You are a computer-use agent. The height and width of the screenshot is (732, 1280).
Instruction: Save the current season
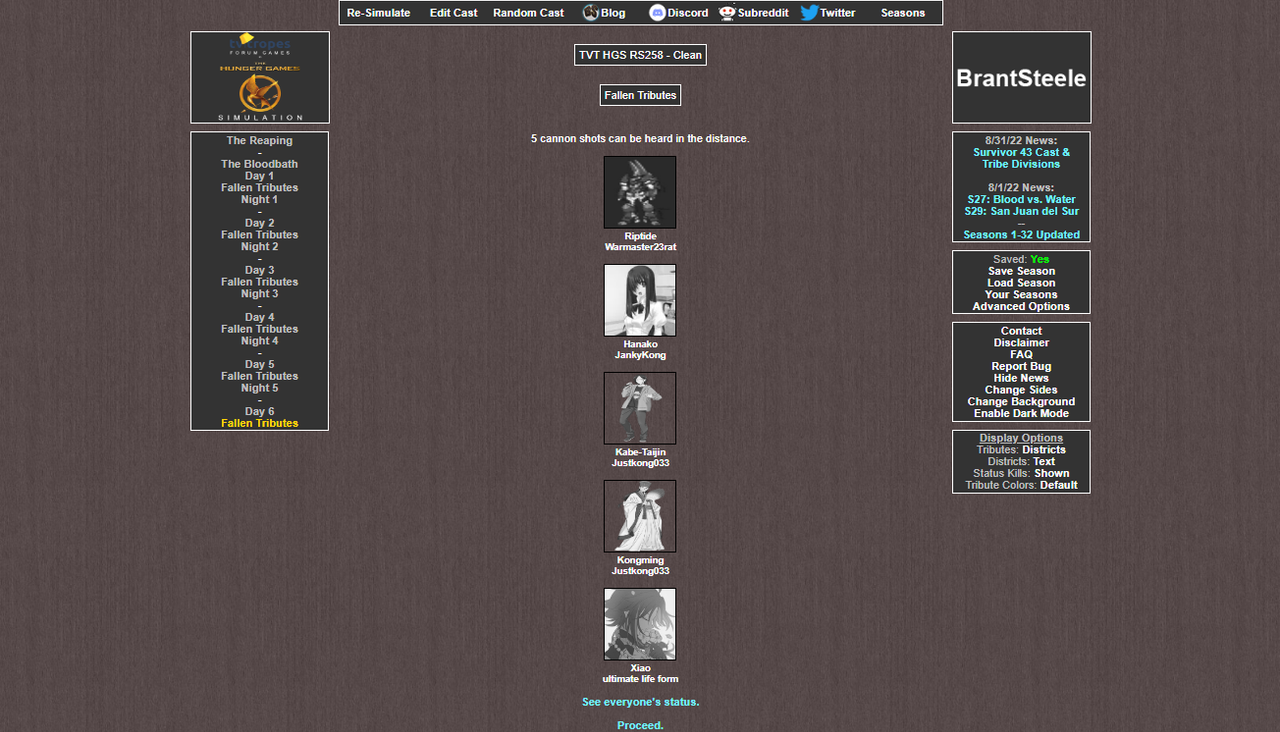(1020, 270)
